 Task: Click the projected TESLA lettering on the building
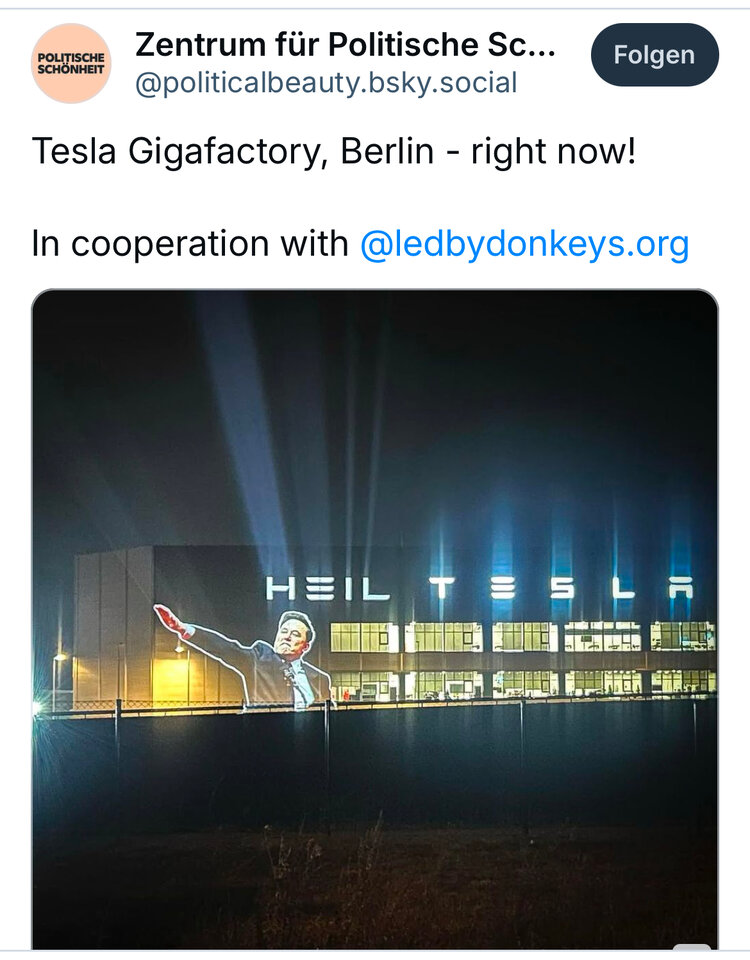point(560,589)
